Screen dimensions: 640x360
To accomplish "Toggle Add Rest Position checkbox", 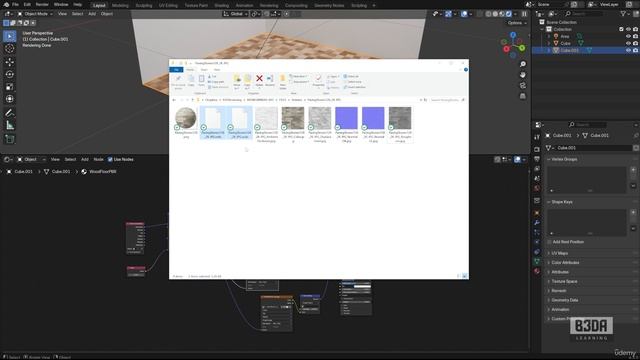I will (x=549, y=242).
